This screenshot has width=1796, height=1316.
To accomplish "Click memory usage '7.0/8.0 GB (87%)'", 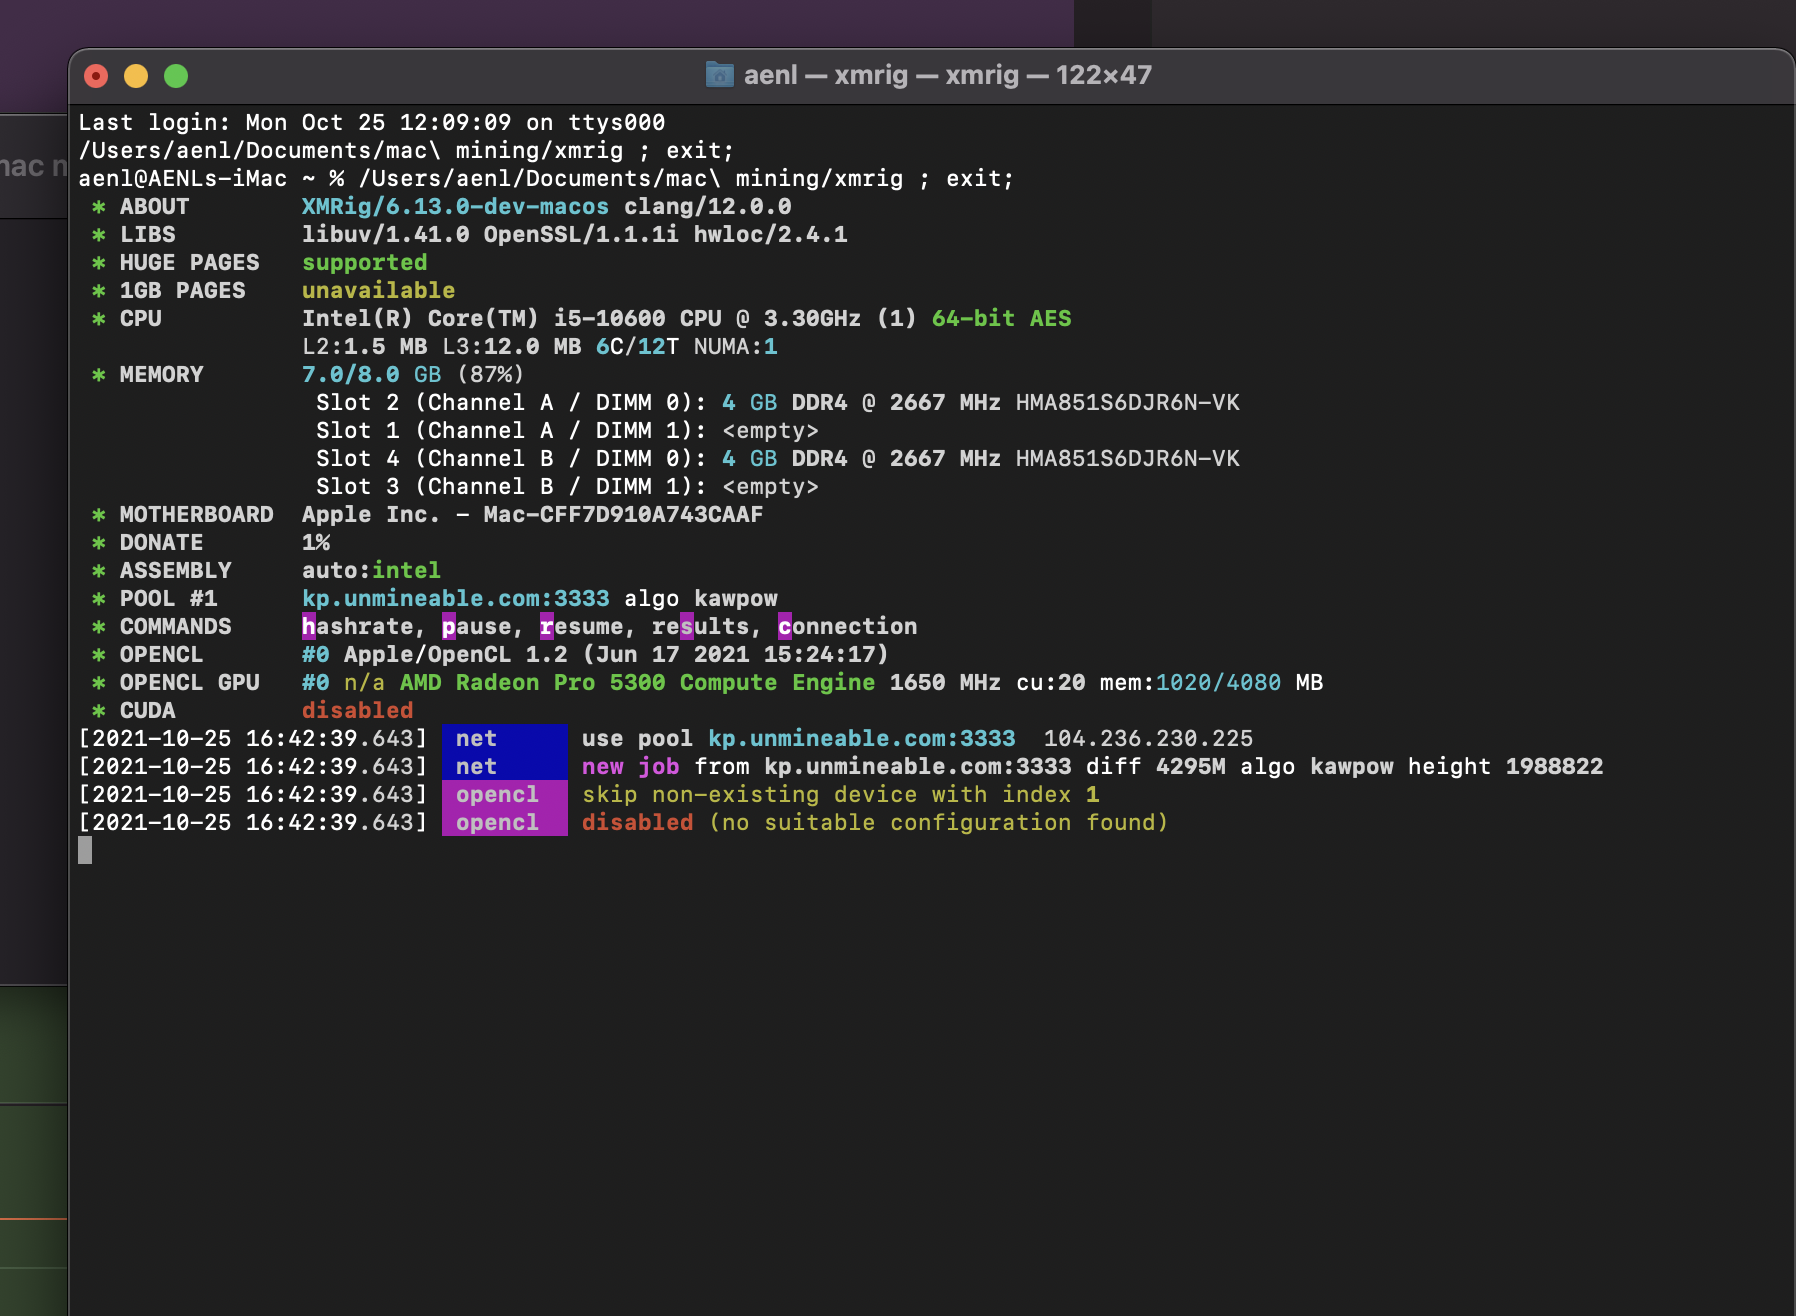I will tap(413, 375).
